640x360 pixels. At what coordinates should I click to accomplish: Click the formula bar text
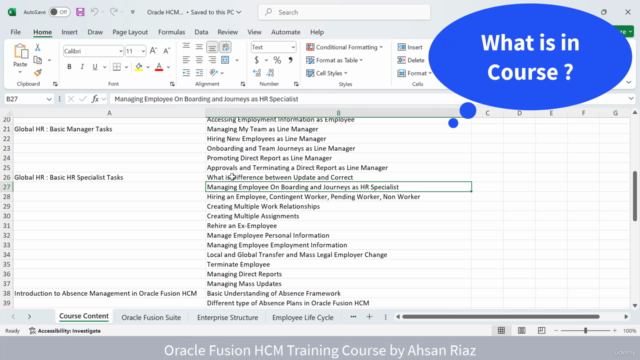tap(206, 99)
